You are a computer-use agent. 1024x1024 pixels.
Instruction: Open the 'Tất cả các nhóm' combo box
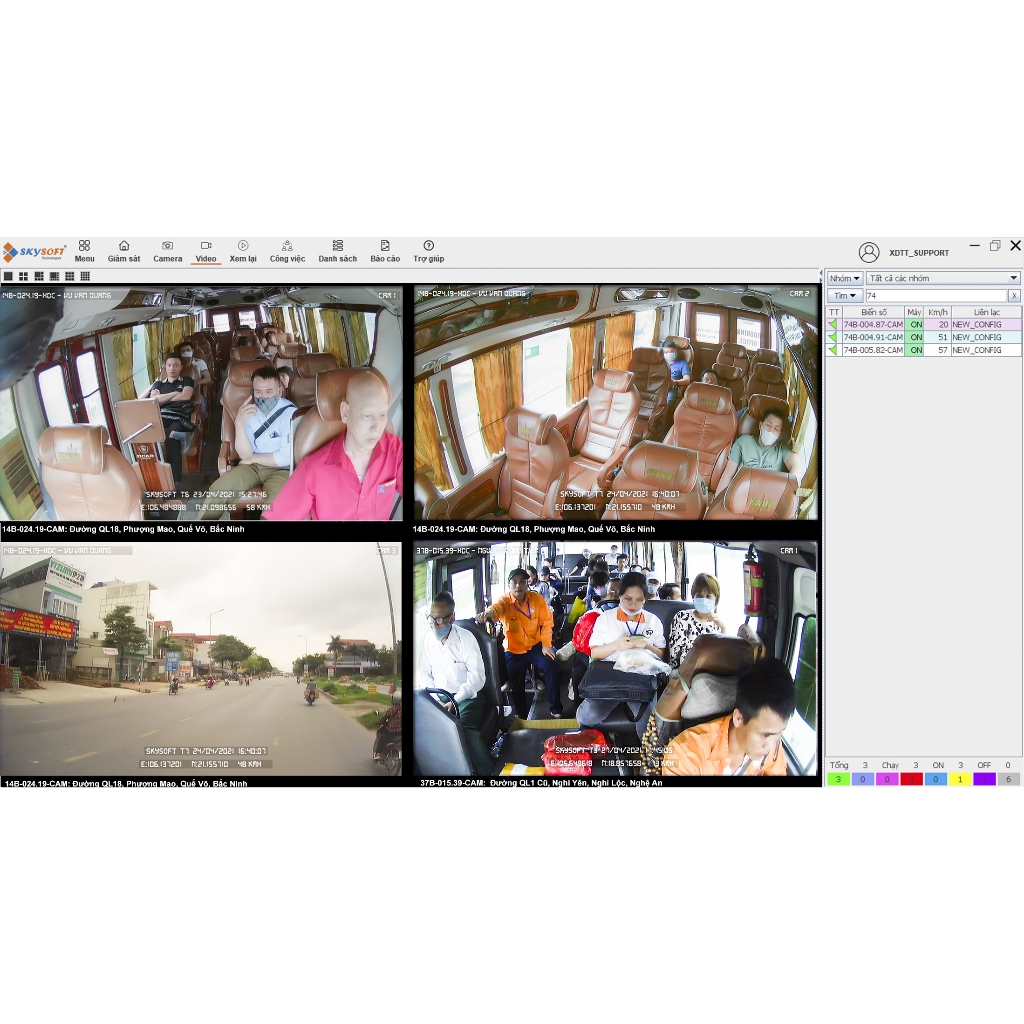(943, 278)
